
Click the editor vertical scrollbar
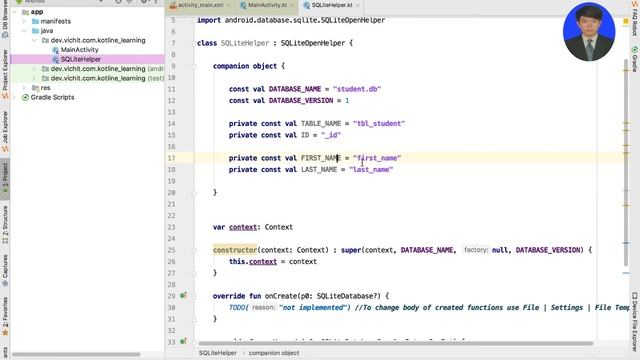(626, 162)
